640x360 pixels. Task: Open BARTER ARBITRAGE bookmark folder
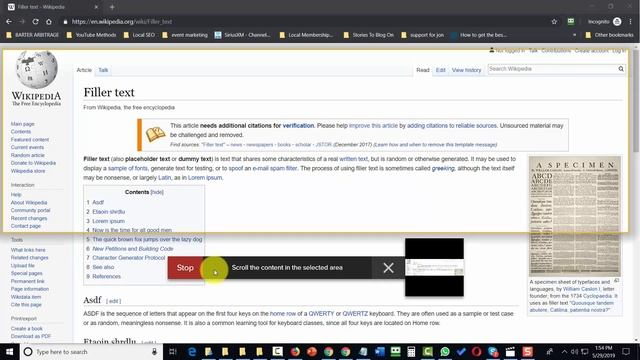click(33, 35)
